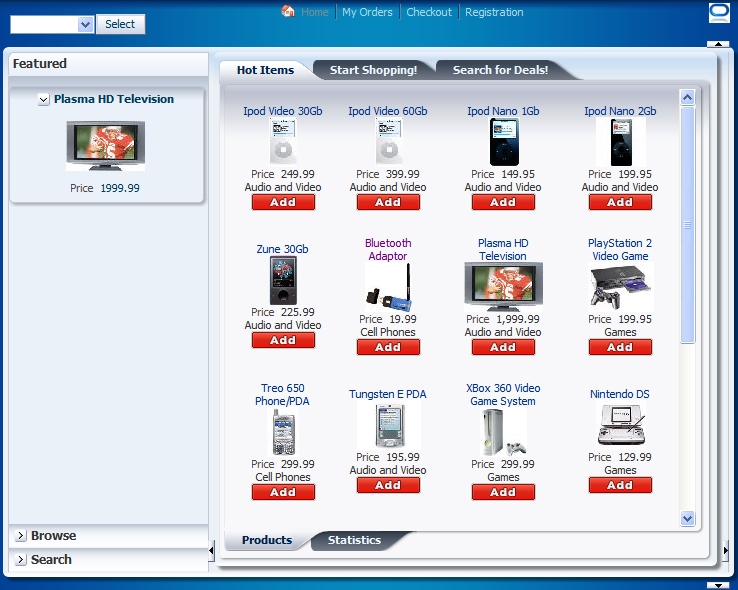
Task: Click the Bluetooth Adaptor product image
Action: [388, 287]
